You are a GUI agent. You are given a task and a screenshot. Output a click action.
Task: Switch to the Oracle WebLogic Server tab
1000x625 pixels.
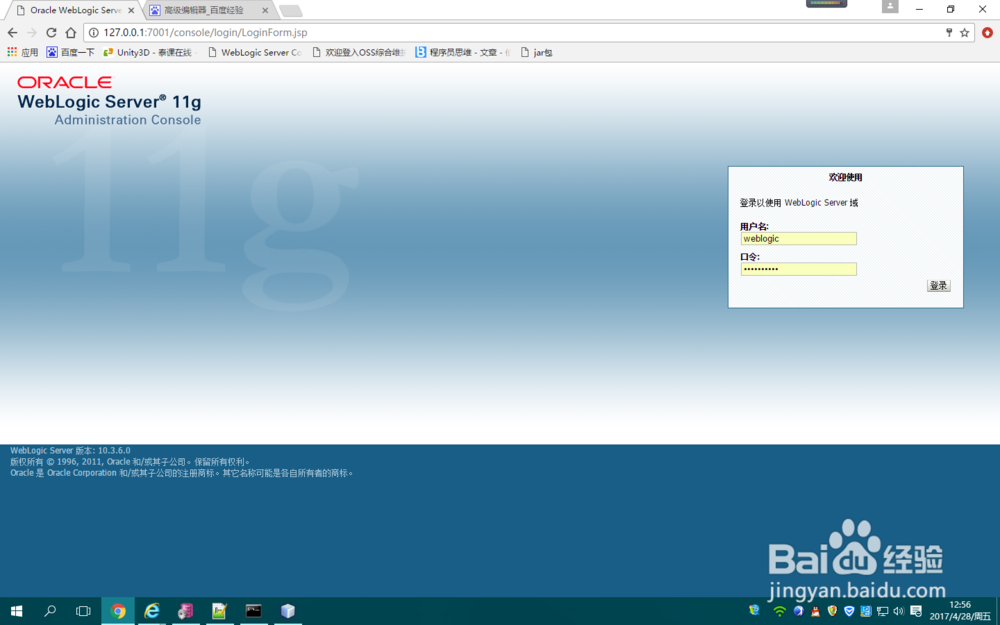click(75, 10)
